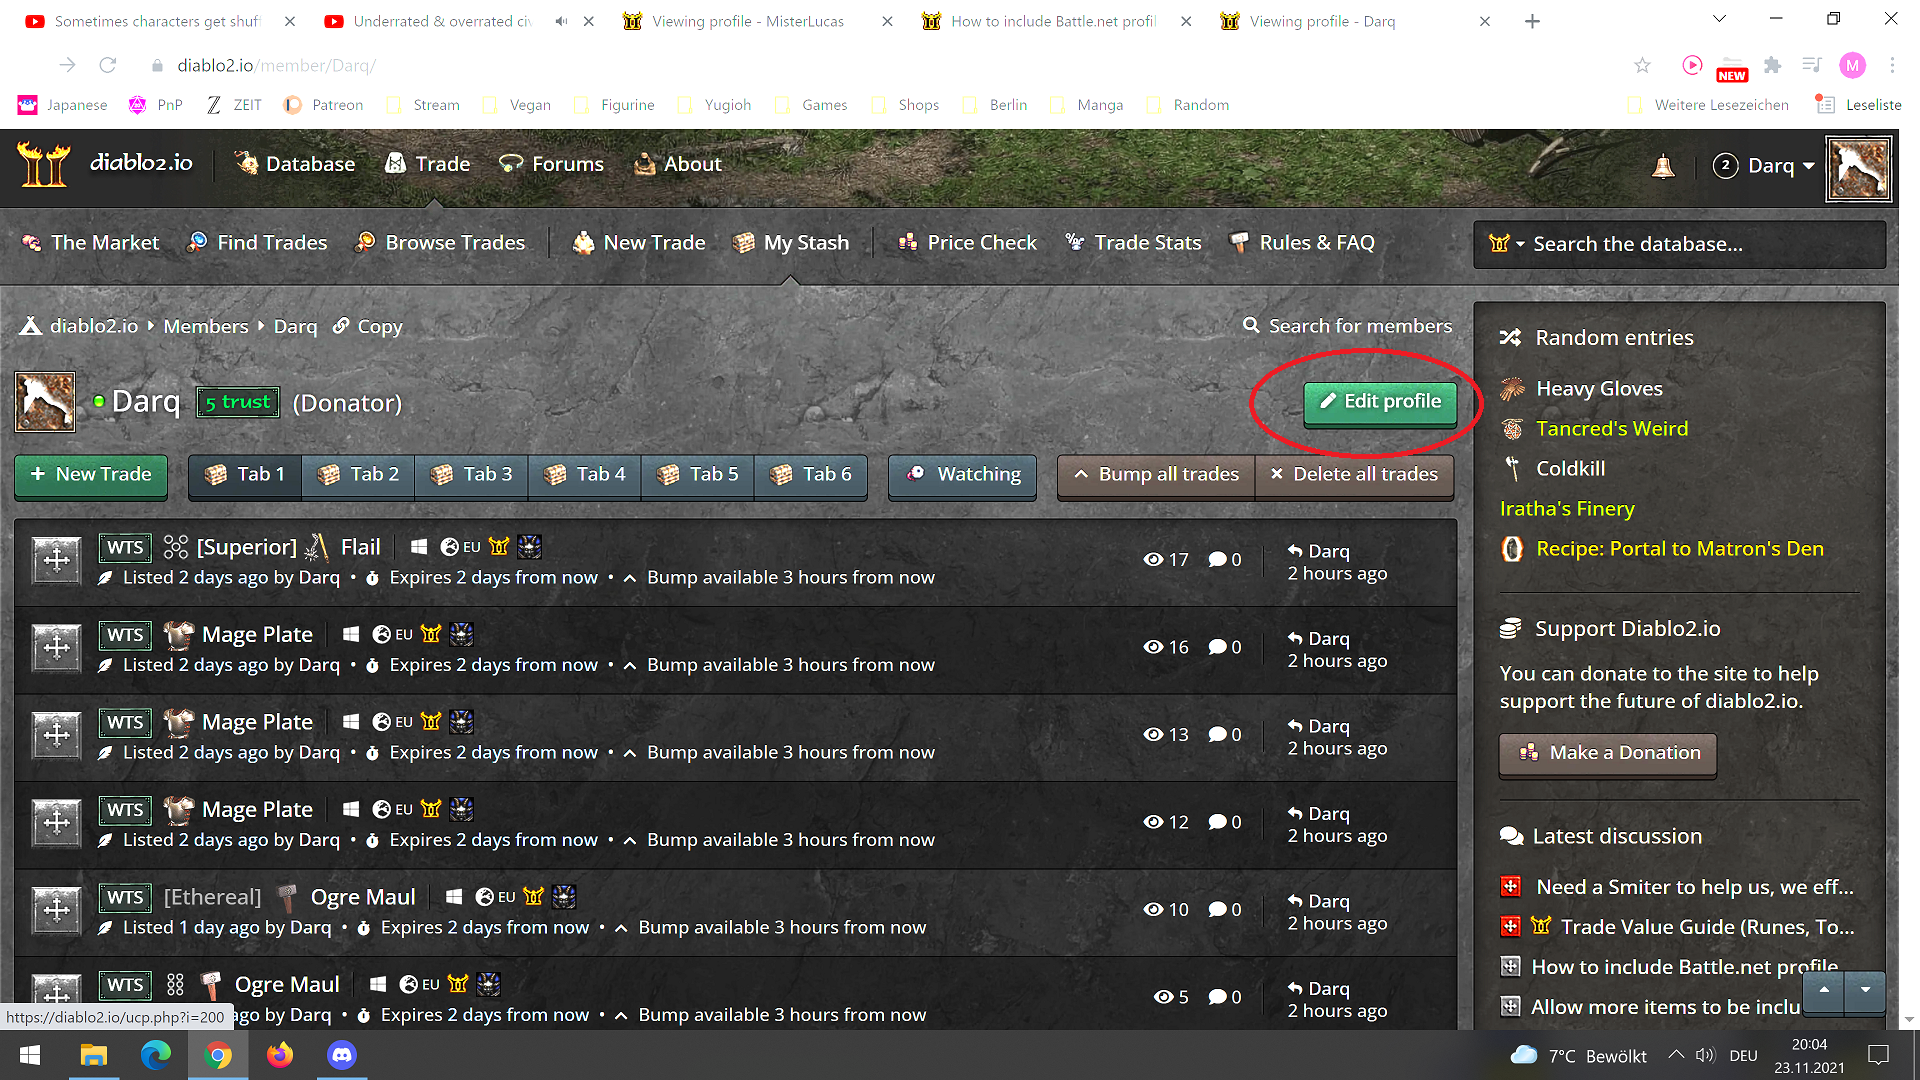The image size is (1920, 1080).
Task: Open the Windows Start menu
Action: tap(30, 1055)
